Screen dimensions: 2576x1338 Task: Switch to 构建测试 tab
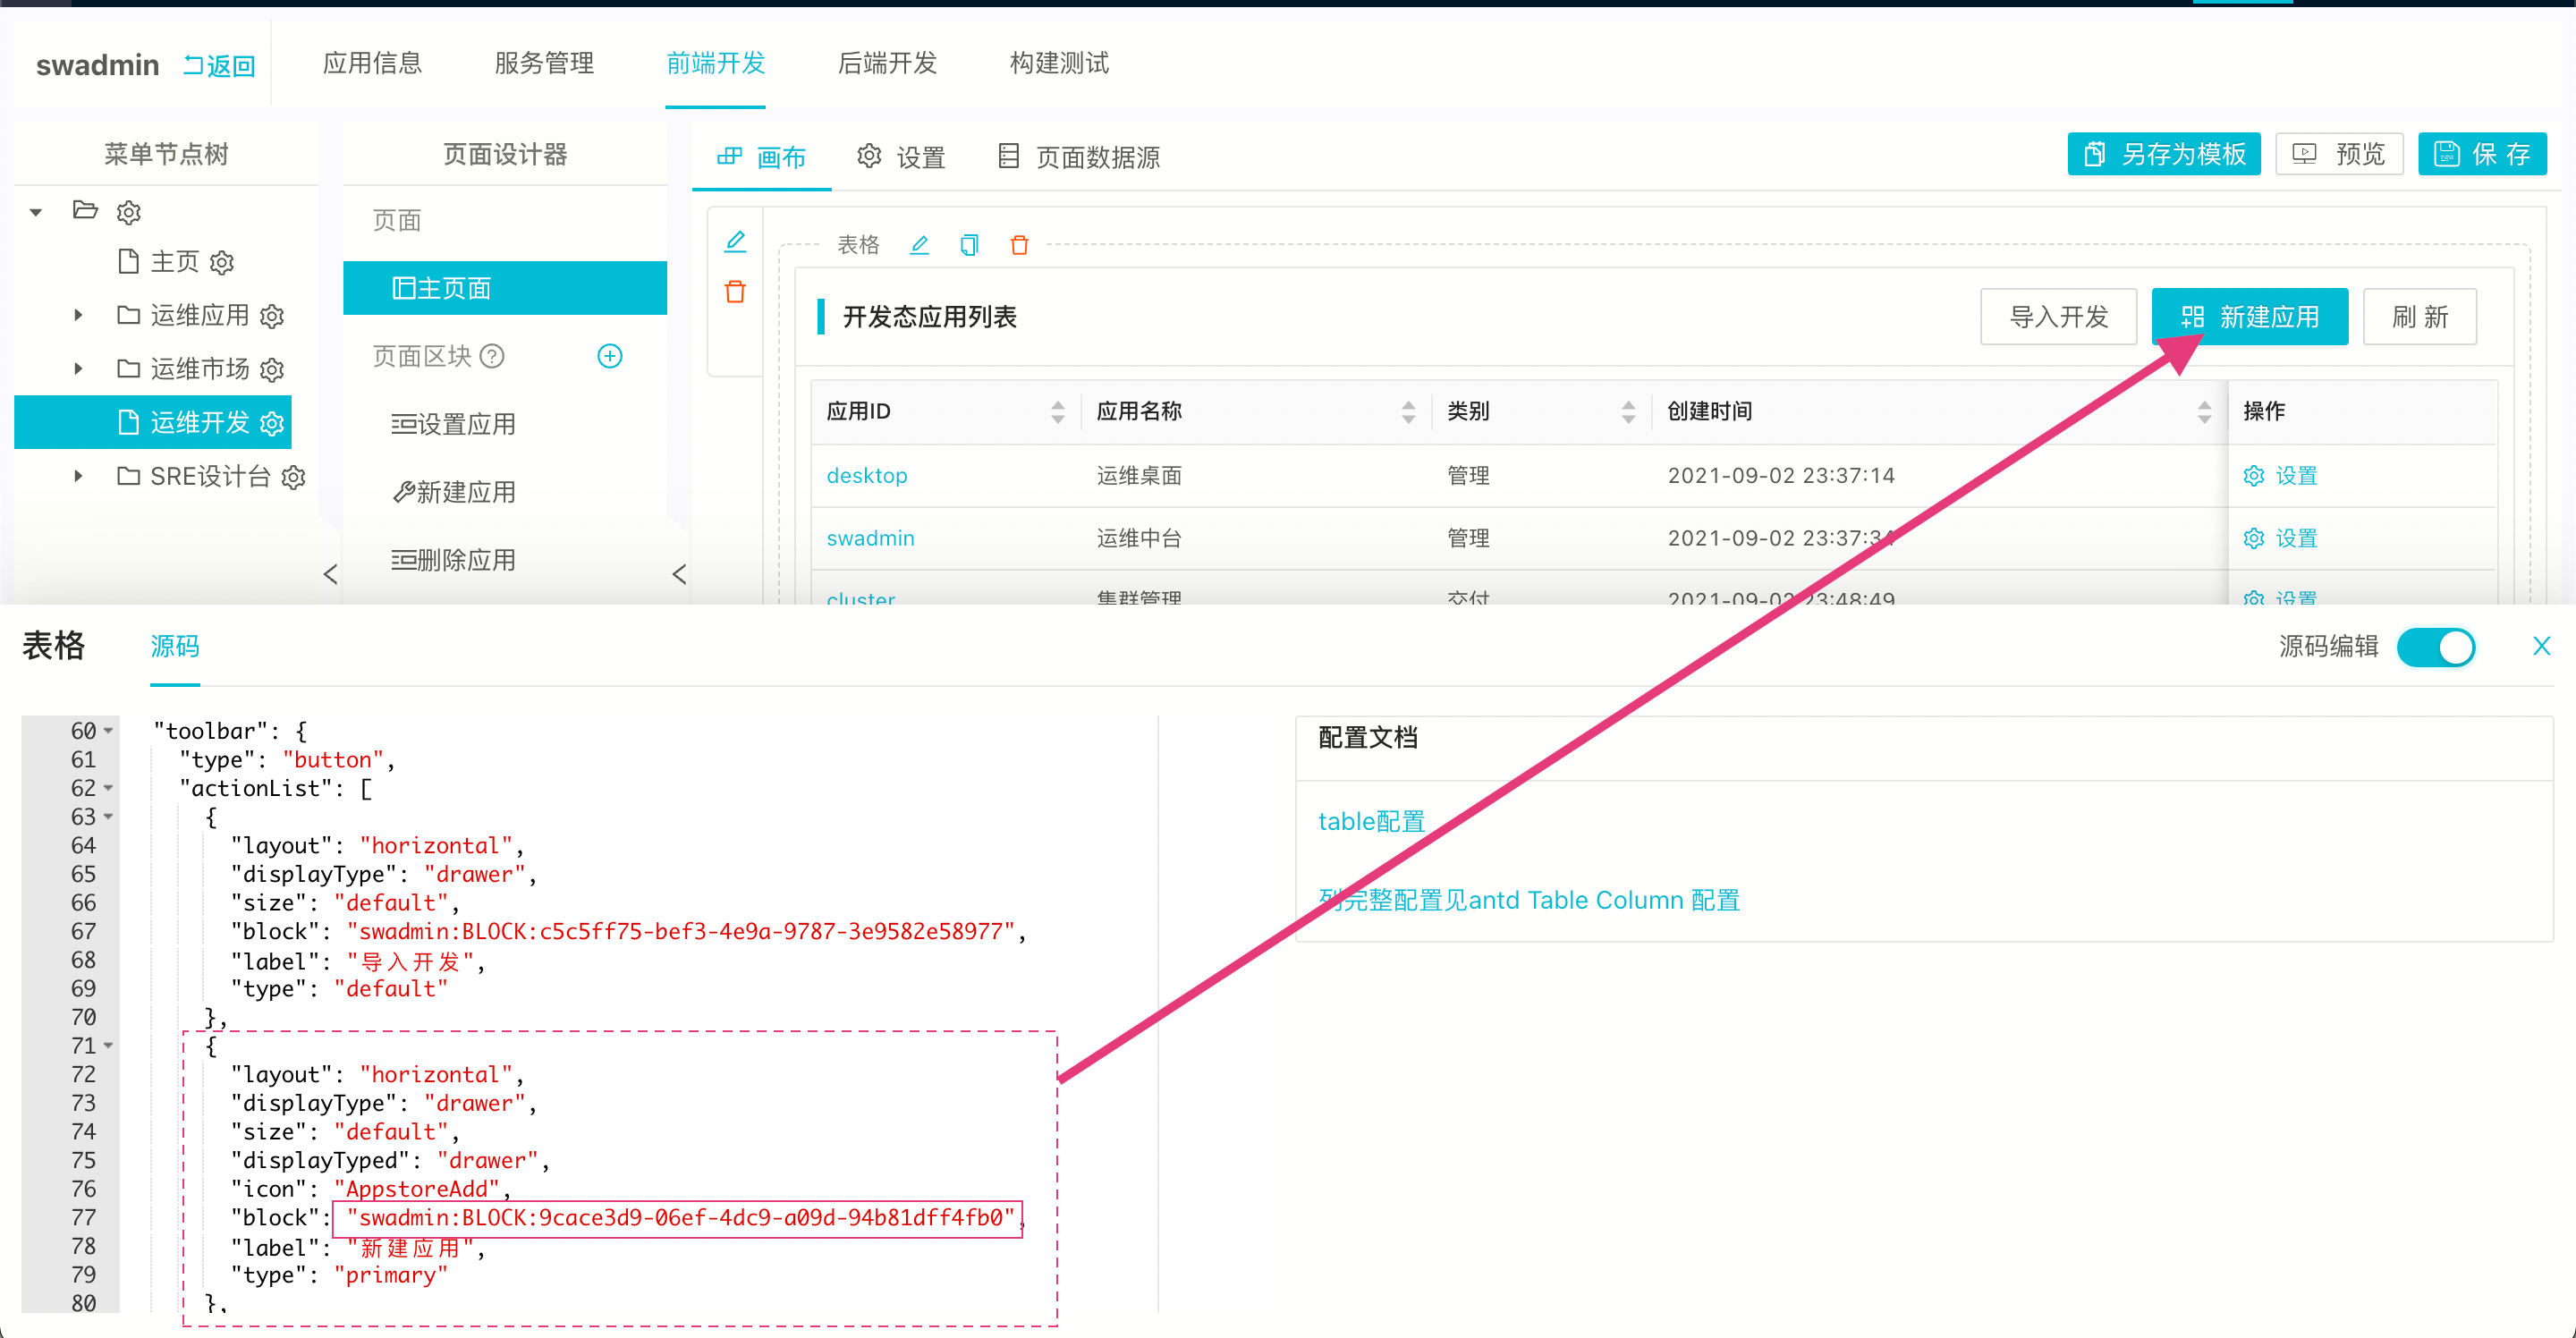(x=1059, y=63)
